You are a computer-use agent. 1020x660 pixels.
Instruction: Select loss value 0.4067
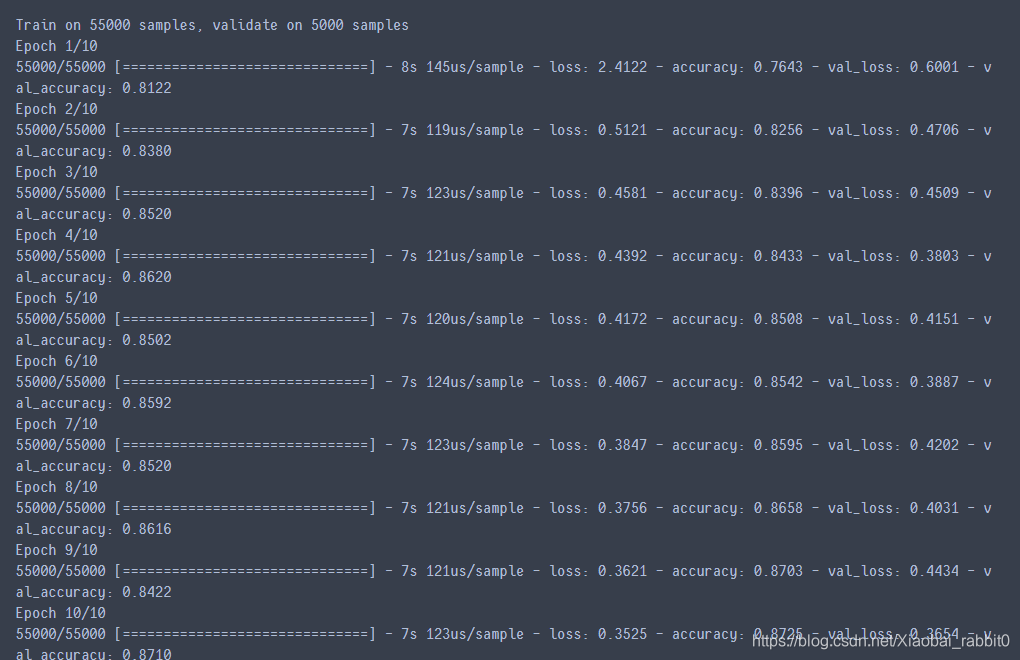tap(623, 382)
